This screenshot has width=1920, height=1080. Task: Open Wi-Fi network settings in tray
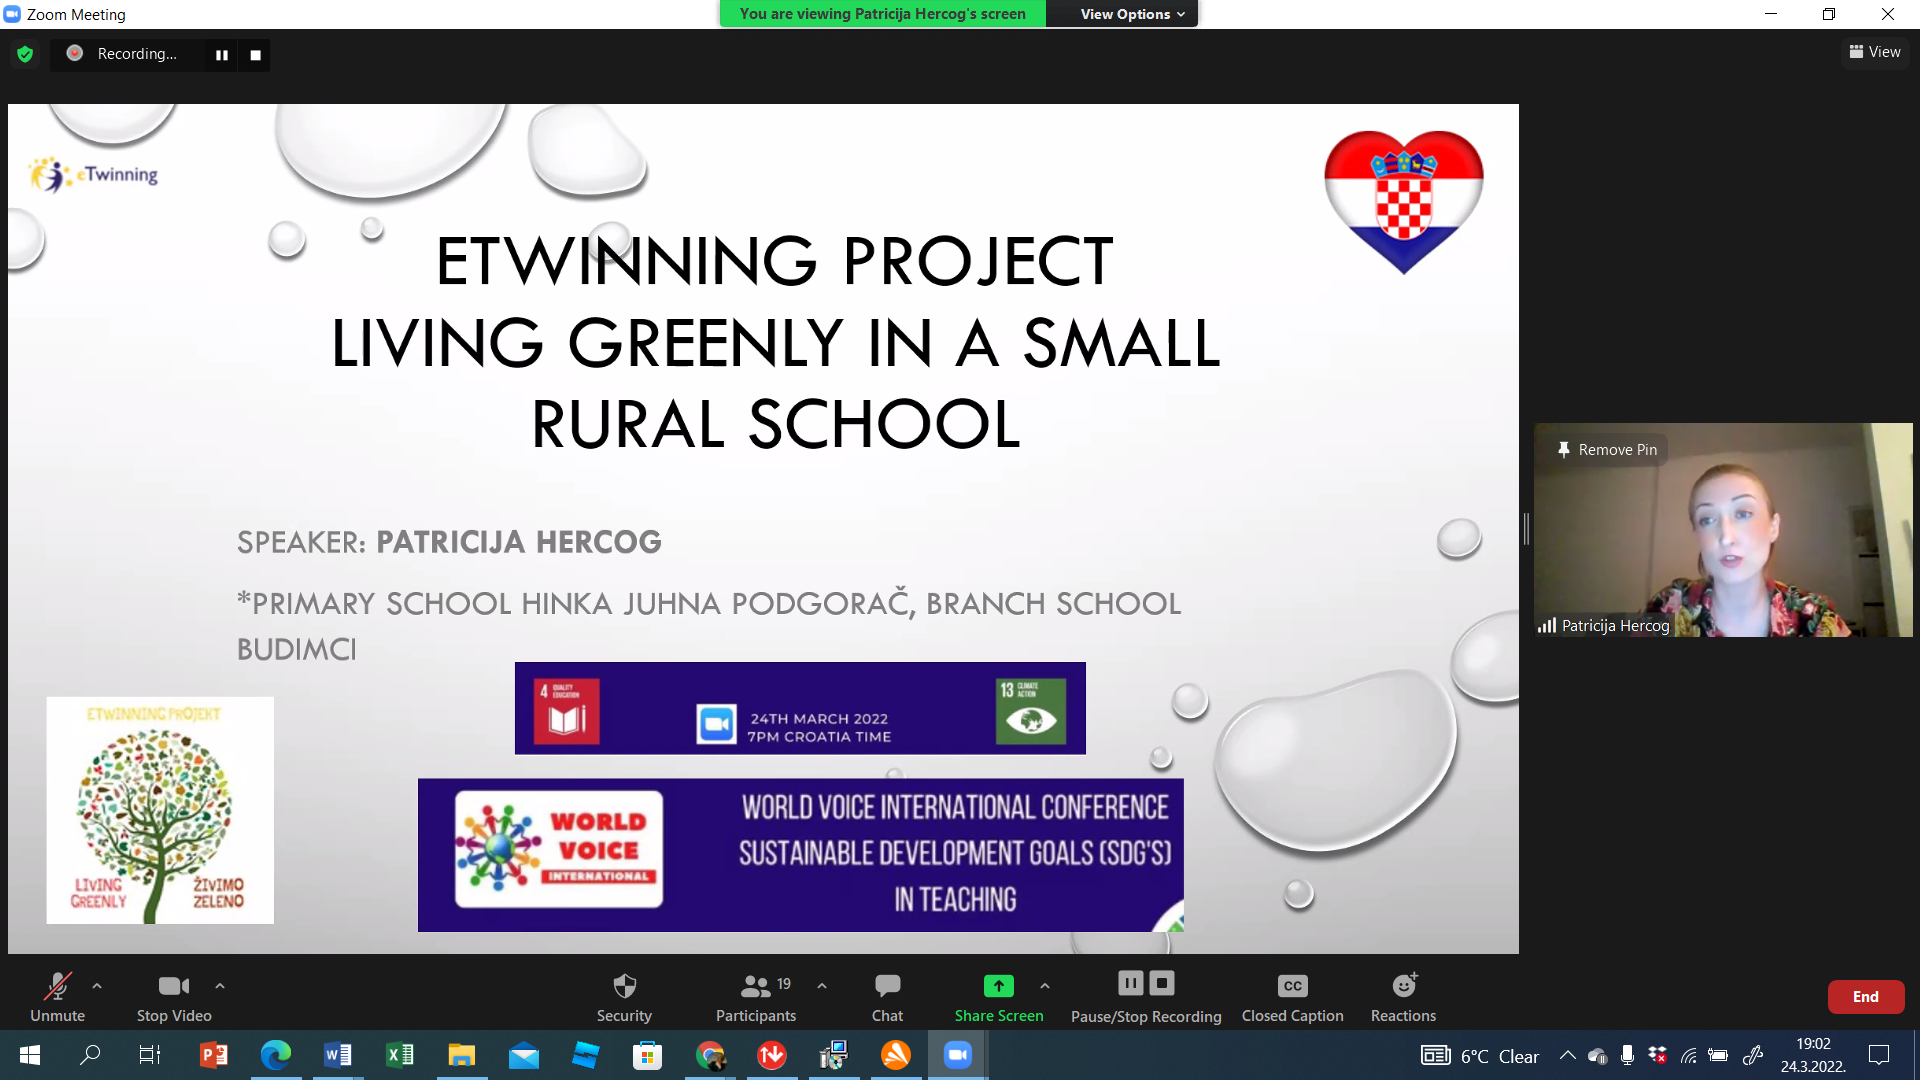(1688, 1055)
